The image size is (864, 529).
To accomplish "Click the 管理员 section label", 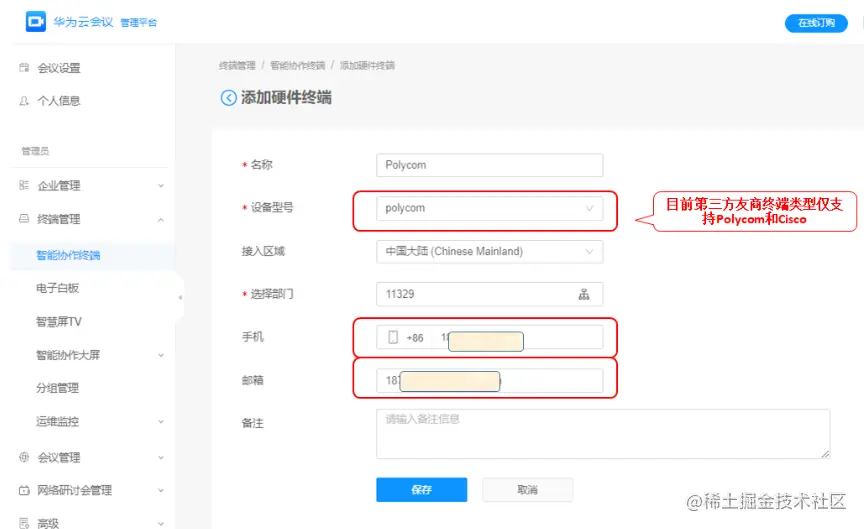I will coord(35,151).
